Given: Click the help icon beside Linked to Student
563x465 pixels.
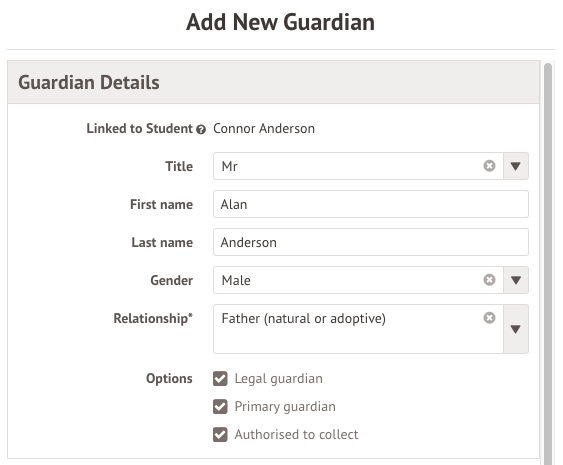Looking at the screenshot, I should 201,129.
